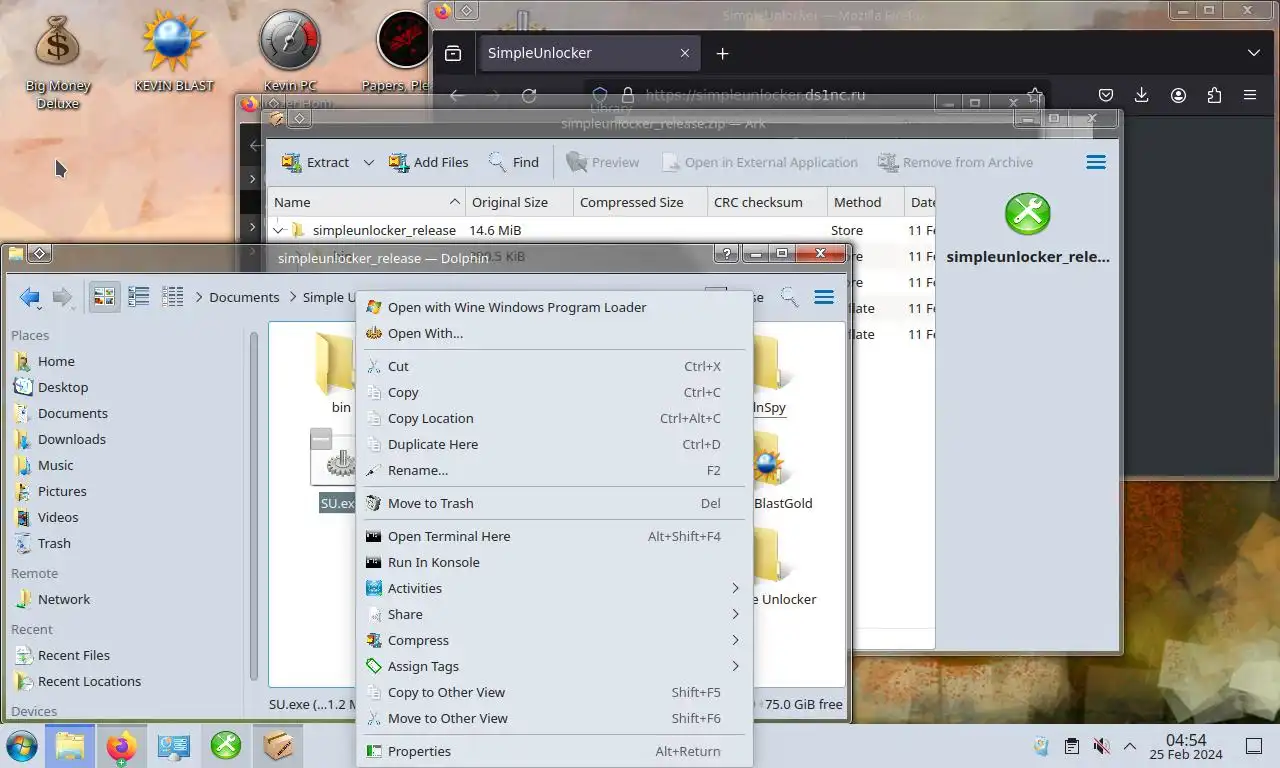Reload page in Firefox
Screen dimensions: 1280x768
click(529, 95)
